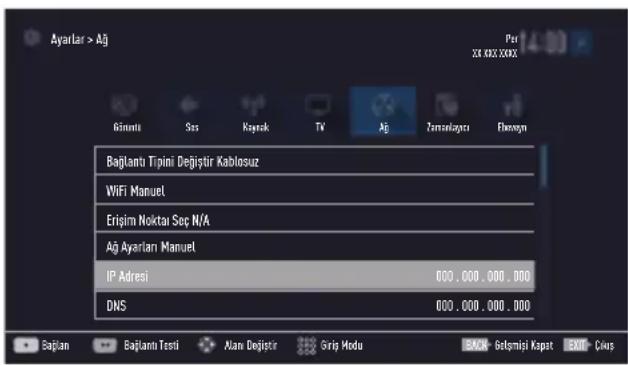Click the DNS row label
Viewport: 628px width, 365px height.
coord(116,306)
